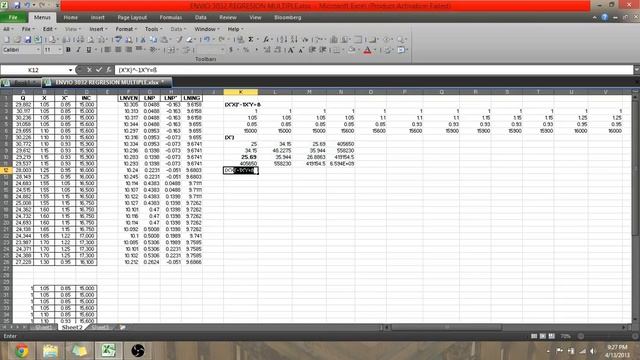This screenshot has width=640, height=360.
Task: Click the Quick Access save icon
Action: click(17, 5)
